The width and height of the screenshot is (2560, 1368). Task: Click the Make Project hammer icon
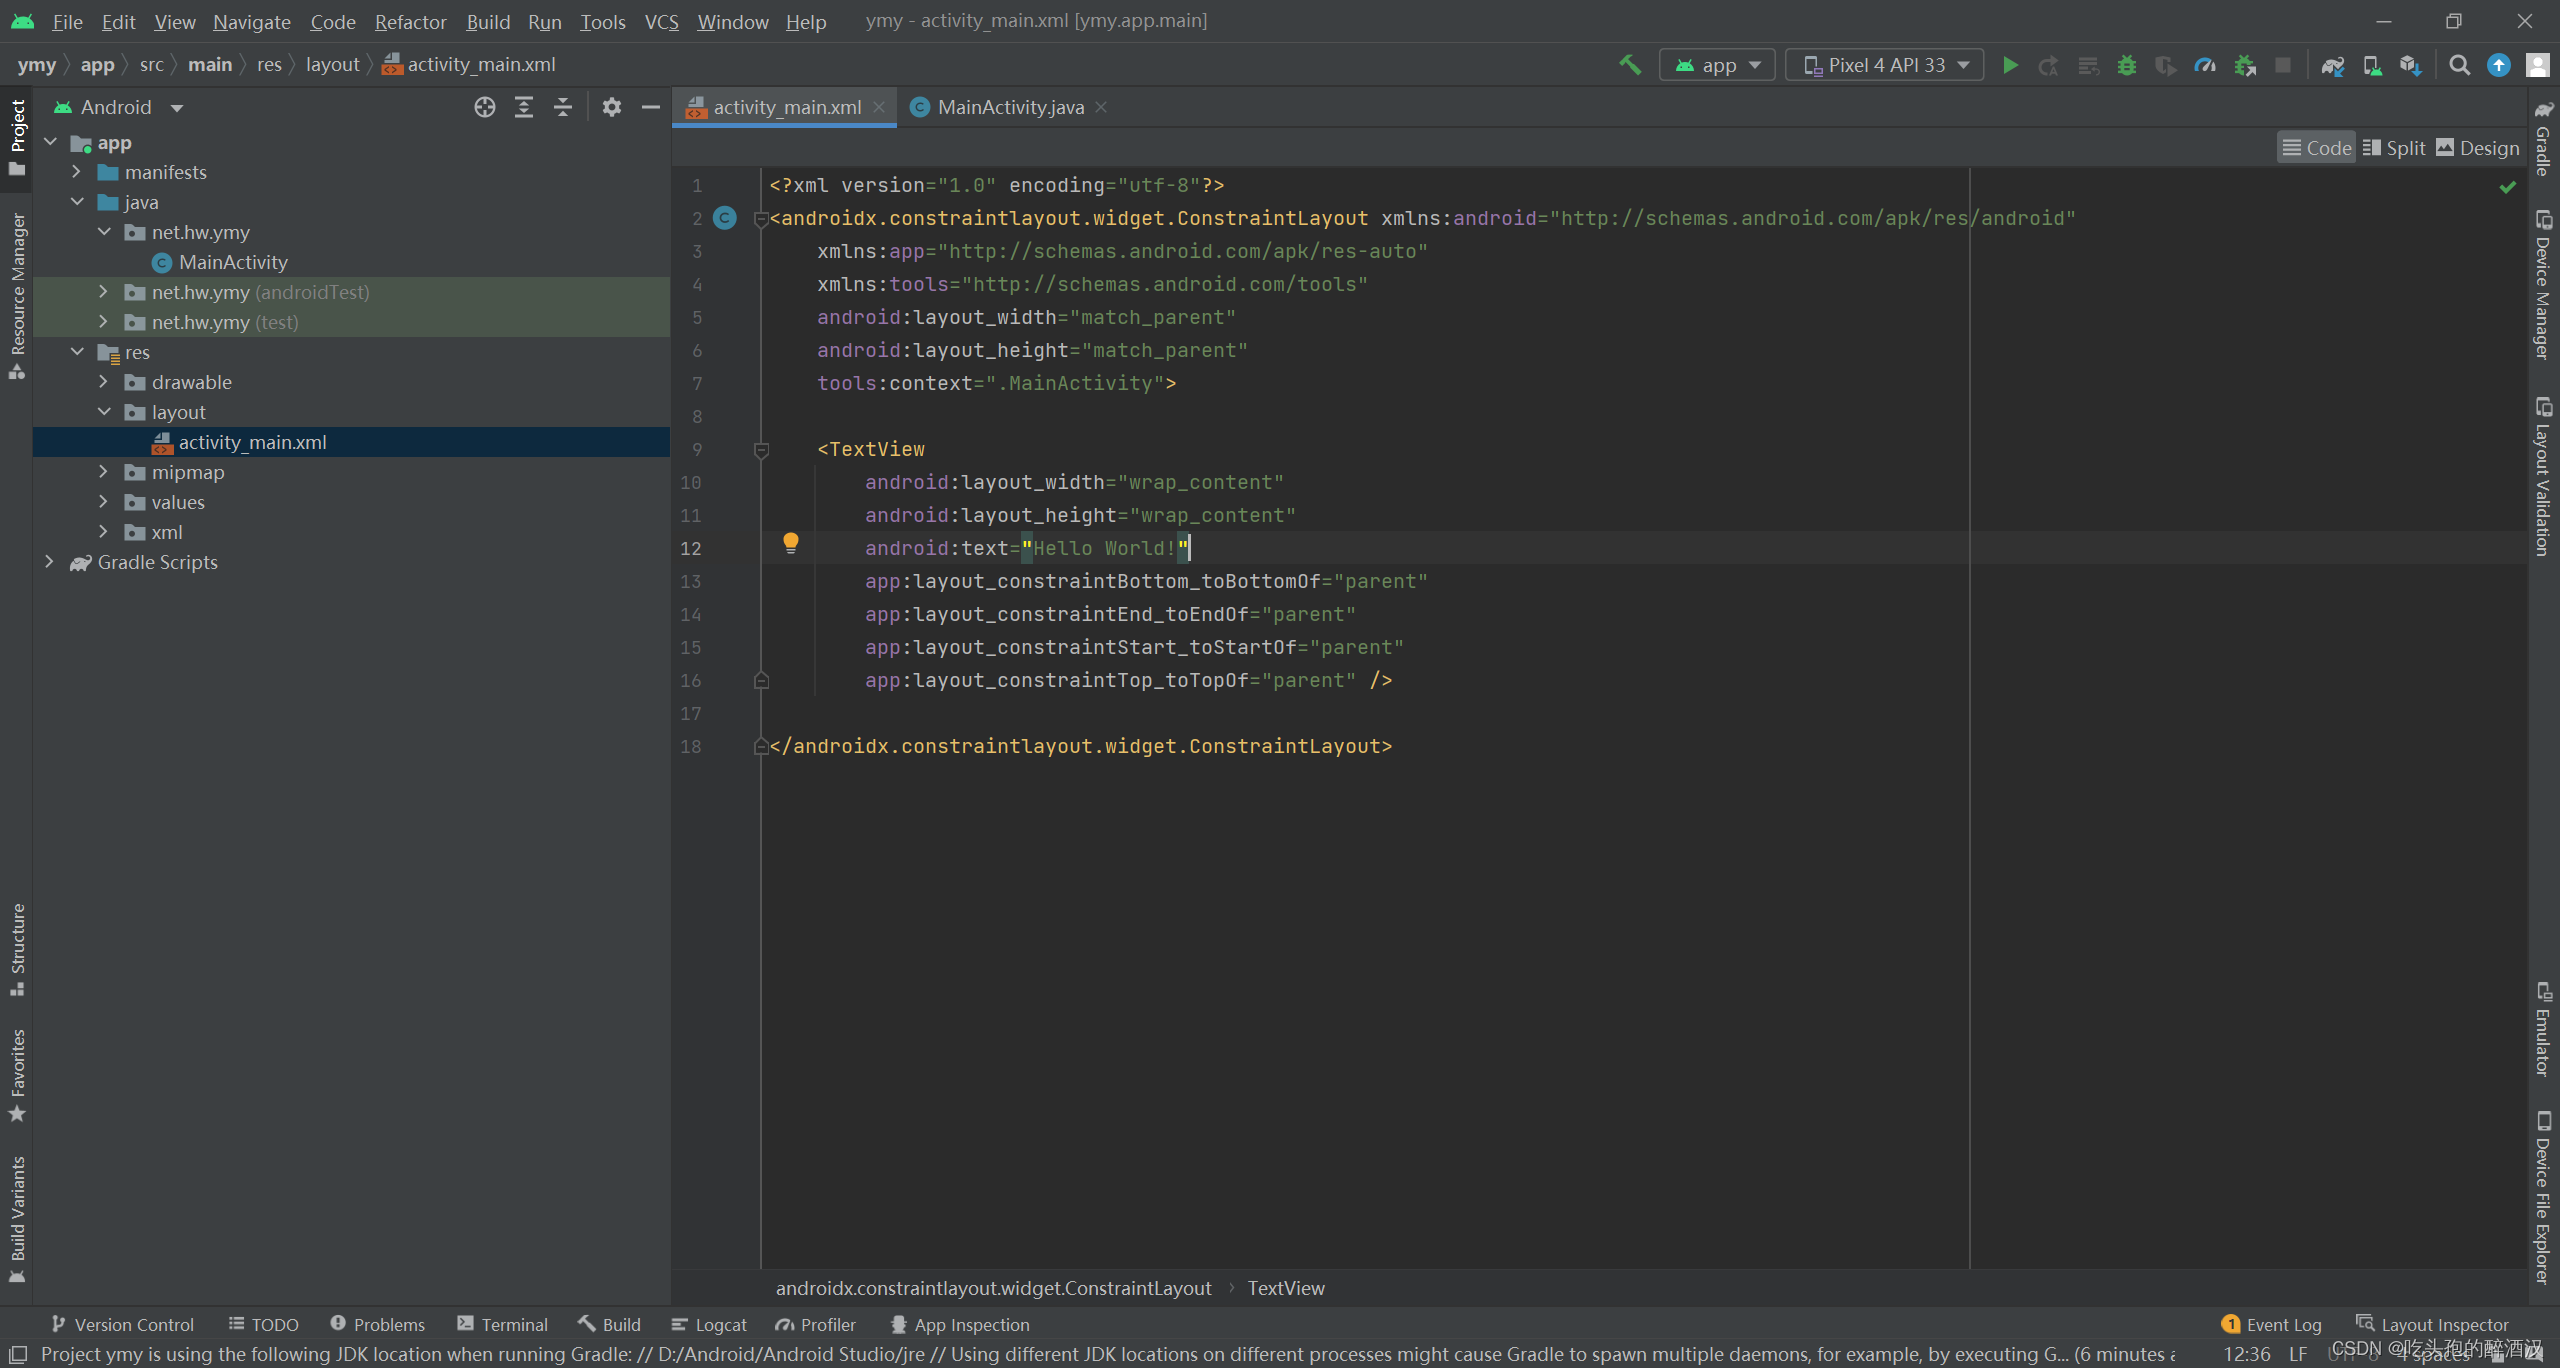tap(1630, 66)
